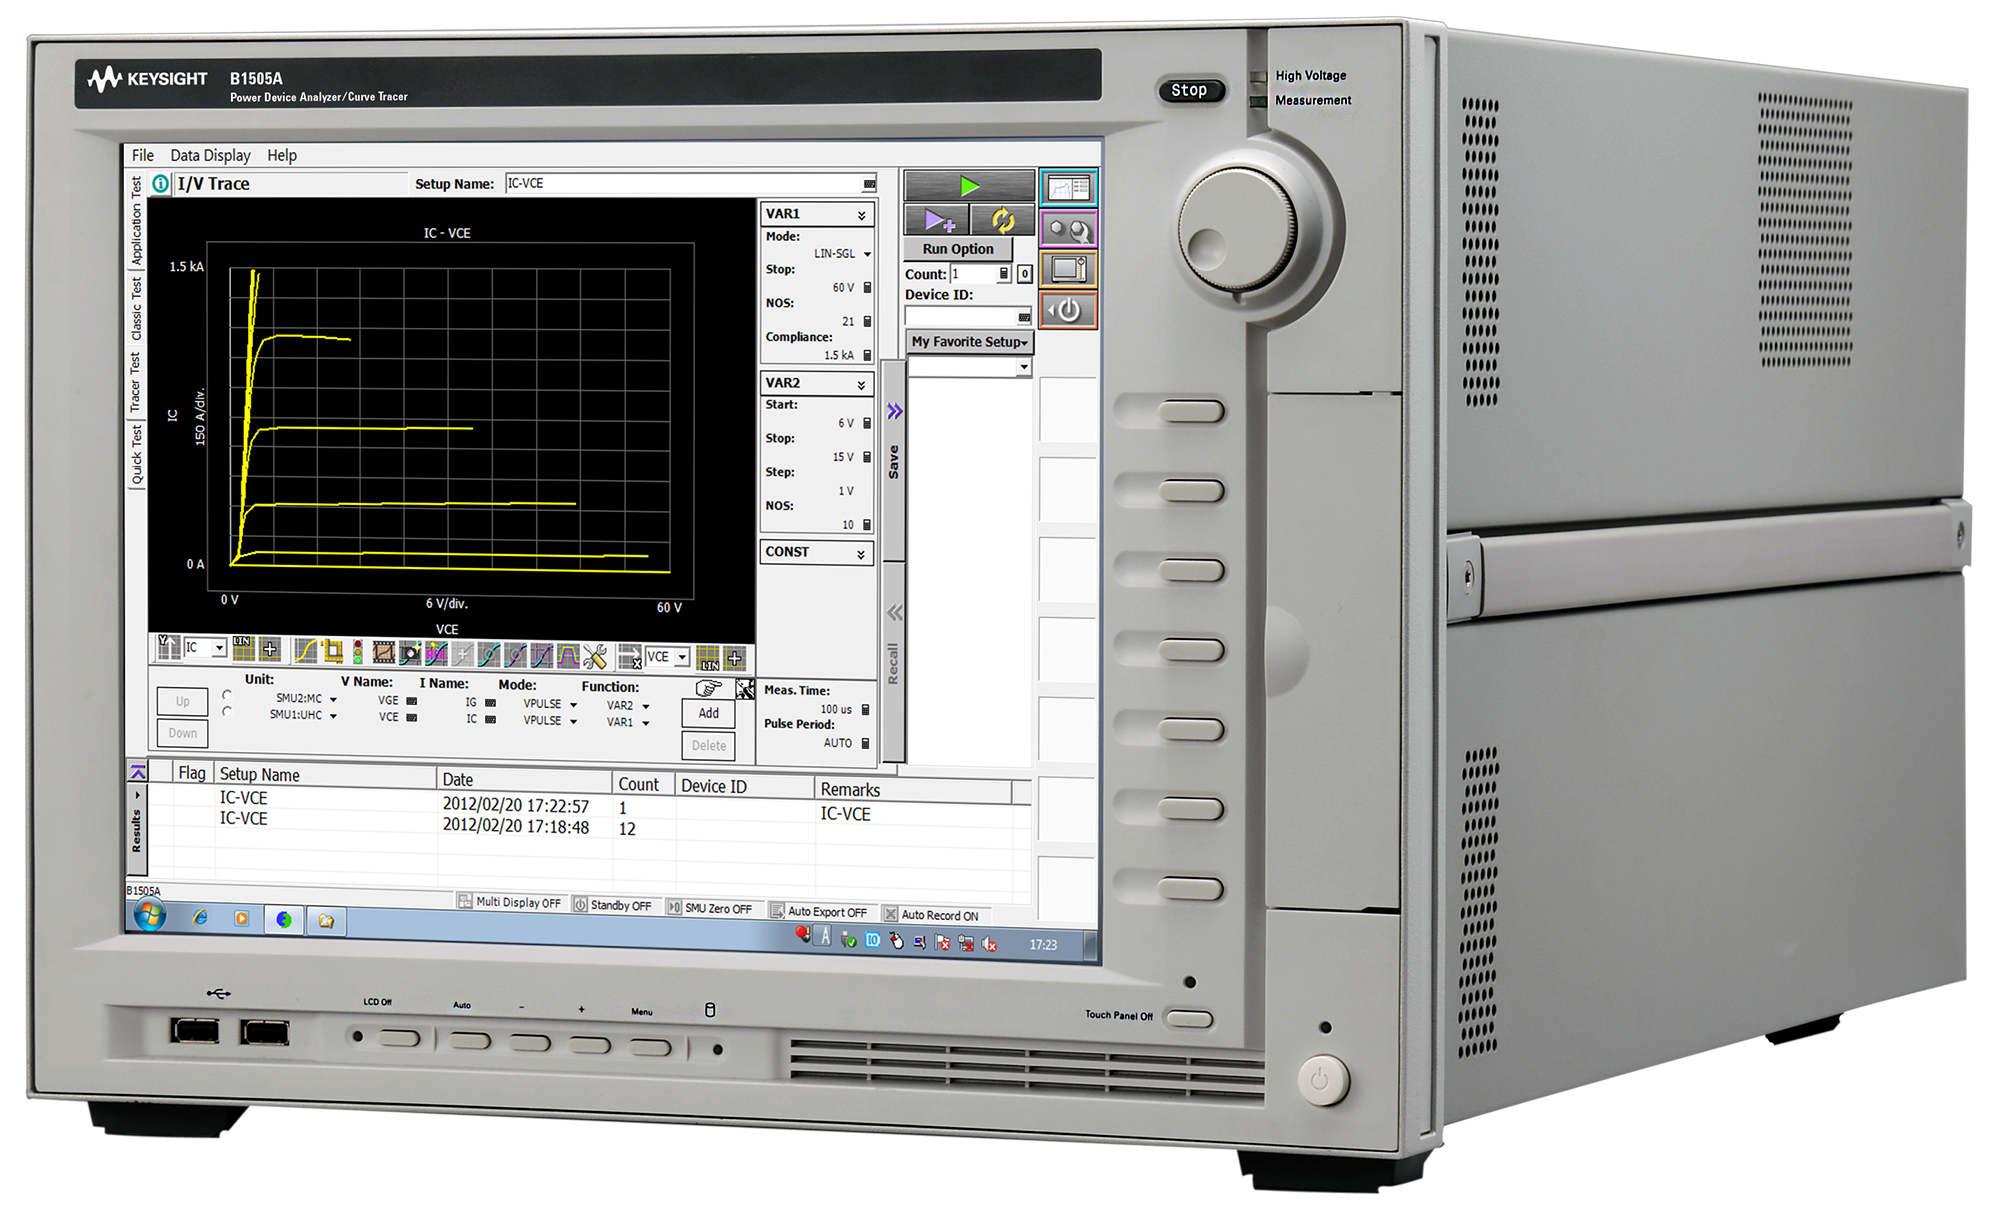Click the film strip replay trace icon
Screen dimensions: 2000x1208
pos(383,654)
